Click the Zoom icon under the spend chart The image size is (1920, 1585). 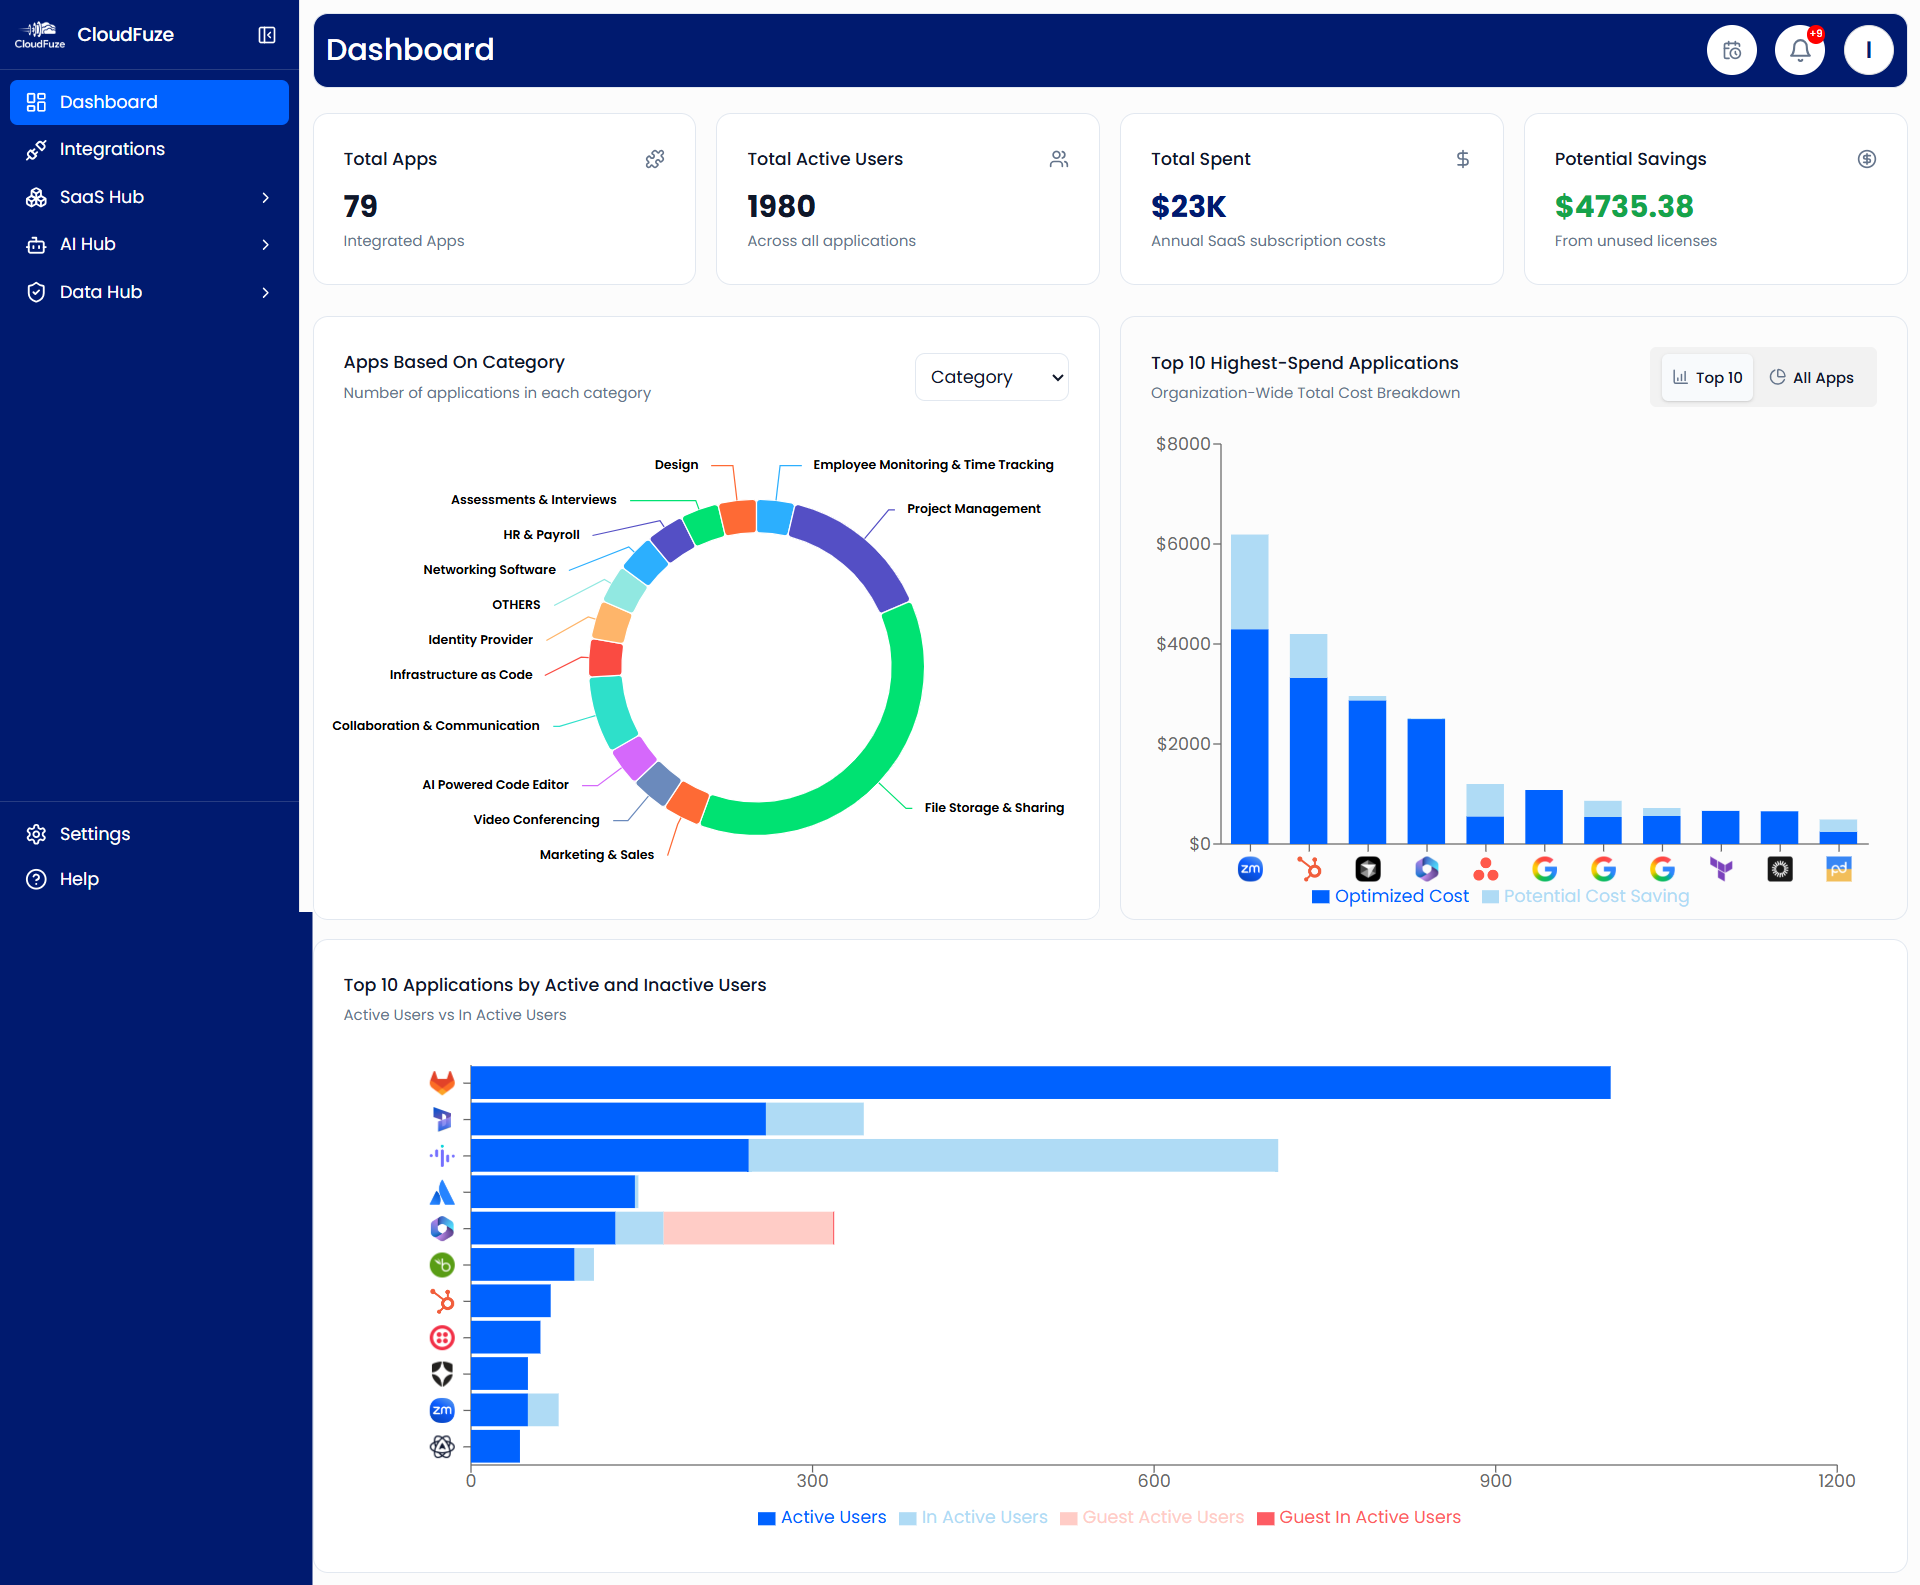(1250, 869)
